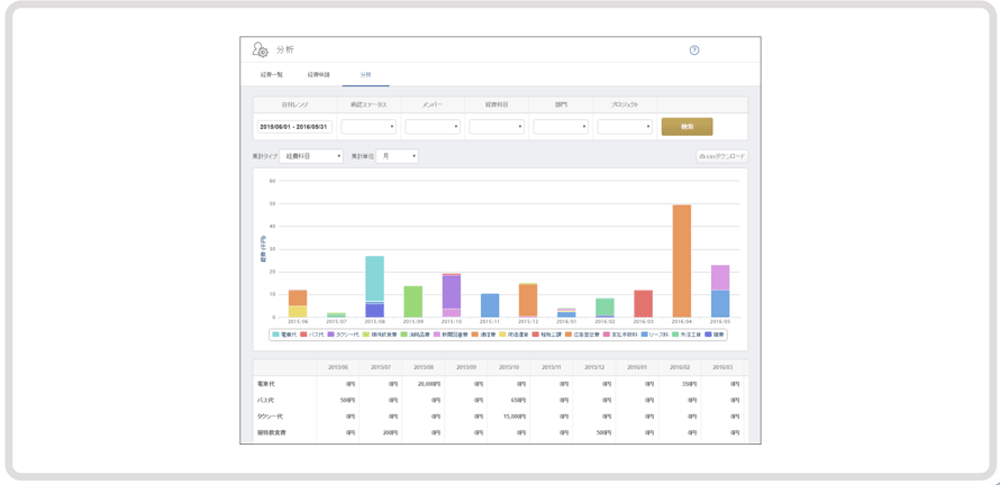Image resolution: width=1000 pixels, height=485 pixels.
Task: Change the 集計タイプ dropdown selection
Action: [x=312, y=156]
